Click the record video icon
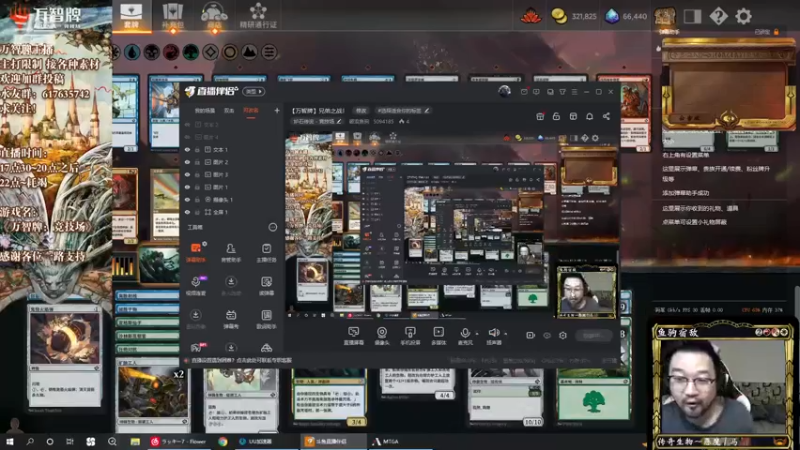Image resolution: width=800 pixels, height=450 pixels. point(531,335)
